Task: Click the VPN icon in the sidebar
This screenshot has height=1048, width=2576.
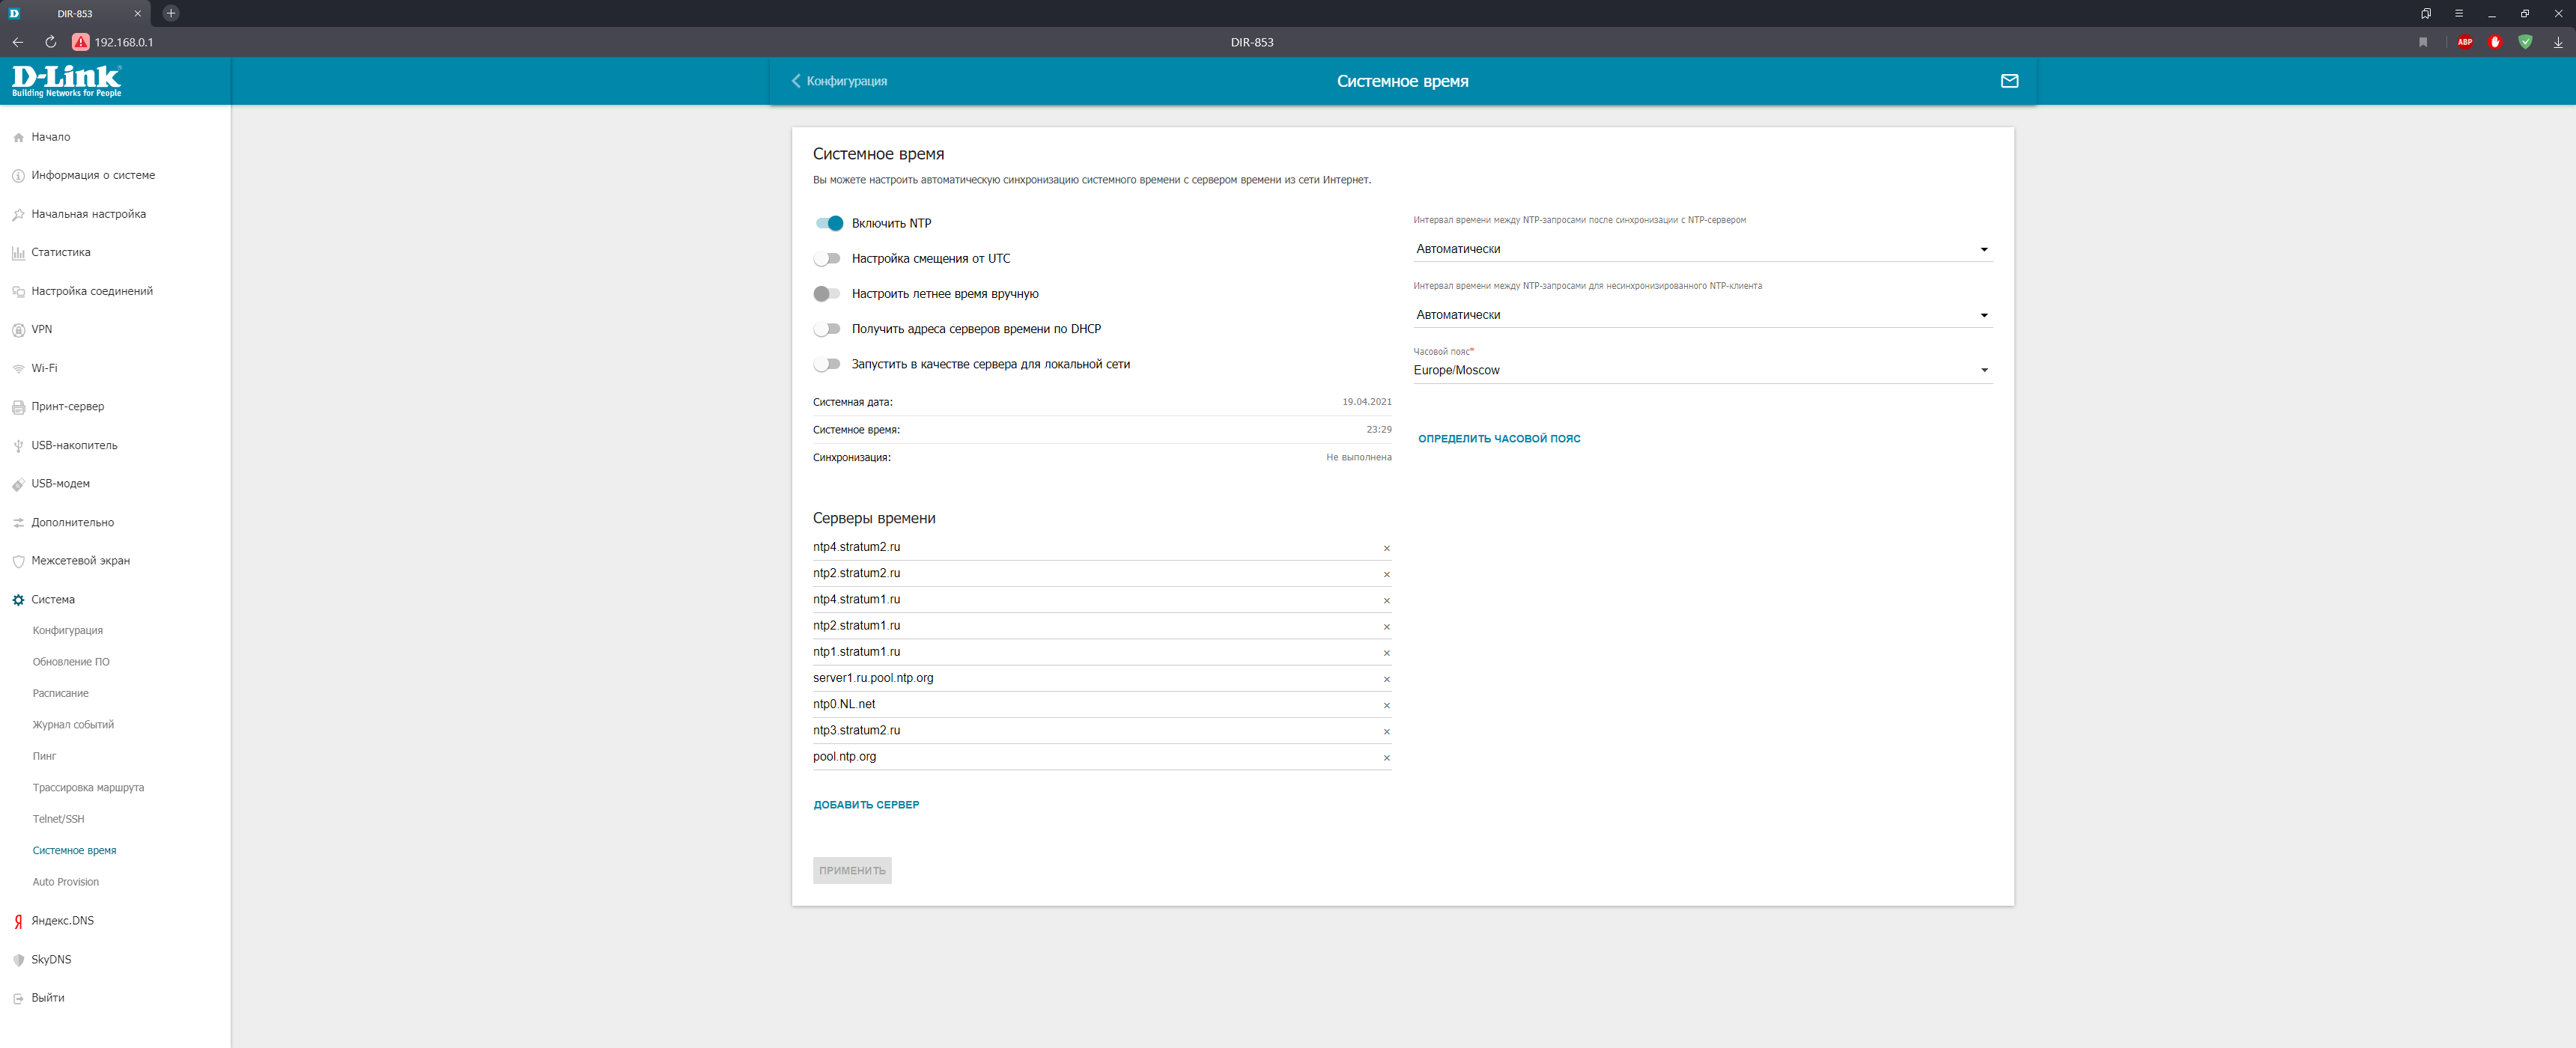Action: pos(18,330)
